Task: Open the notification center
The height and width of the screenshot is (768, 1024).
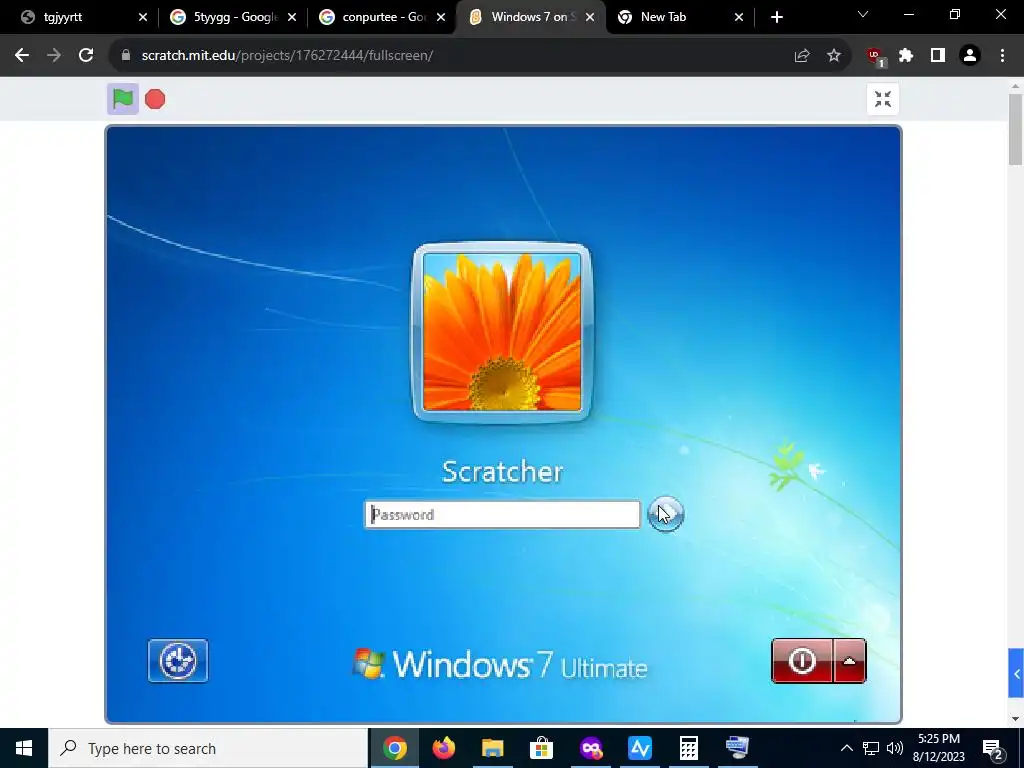Action: (x=993, y=749)
